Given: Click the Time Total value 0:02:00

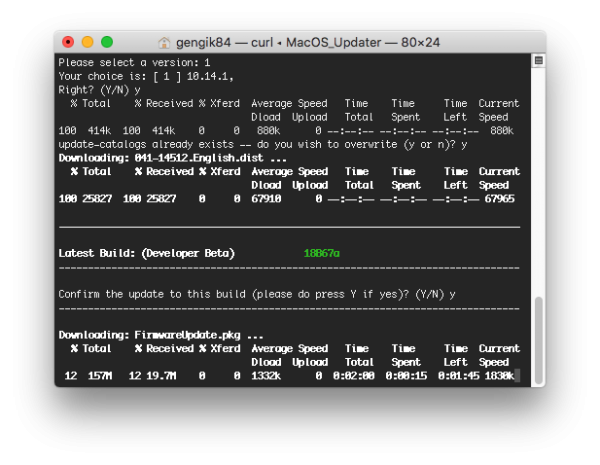Looking at the screenshot, I should point(354,376).
